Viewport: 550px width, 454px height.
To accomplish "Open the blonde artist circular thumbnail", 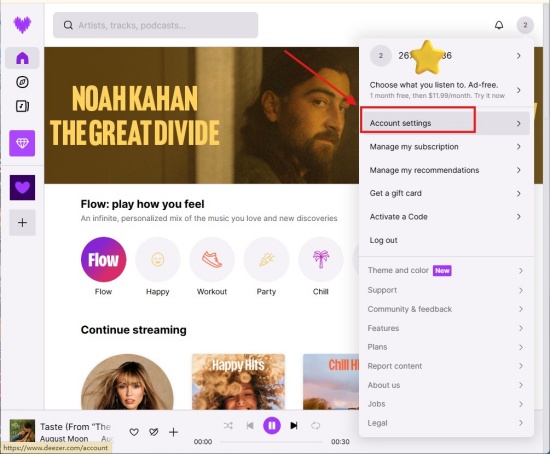I will point(127,382).
